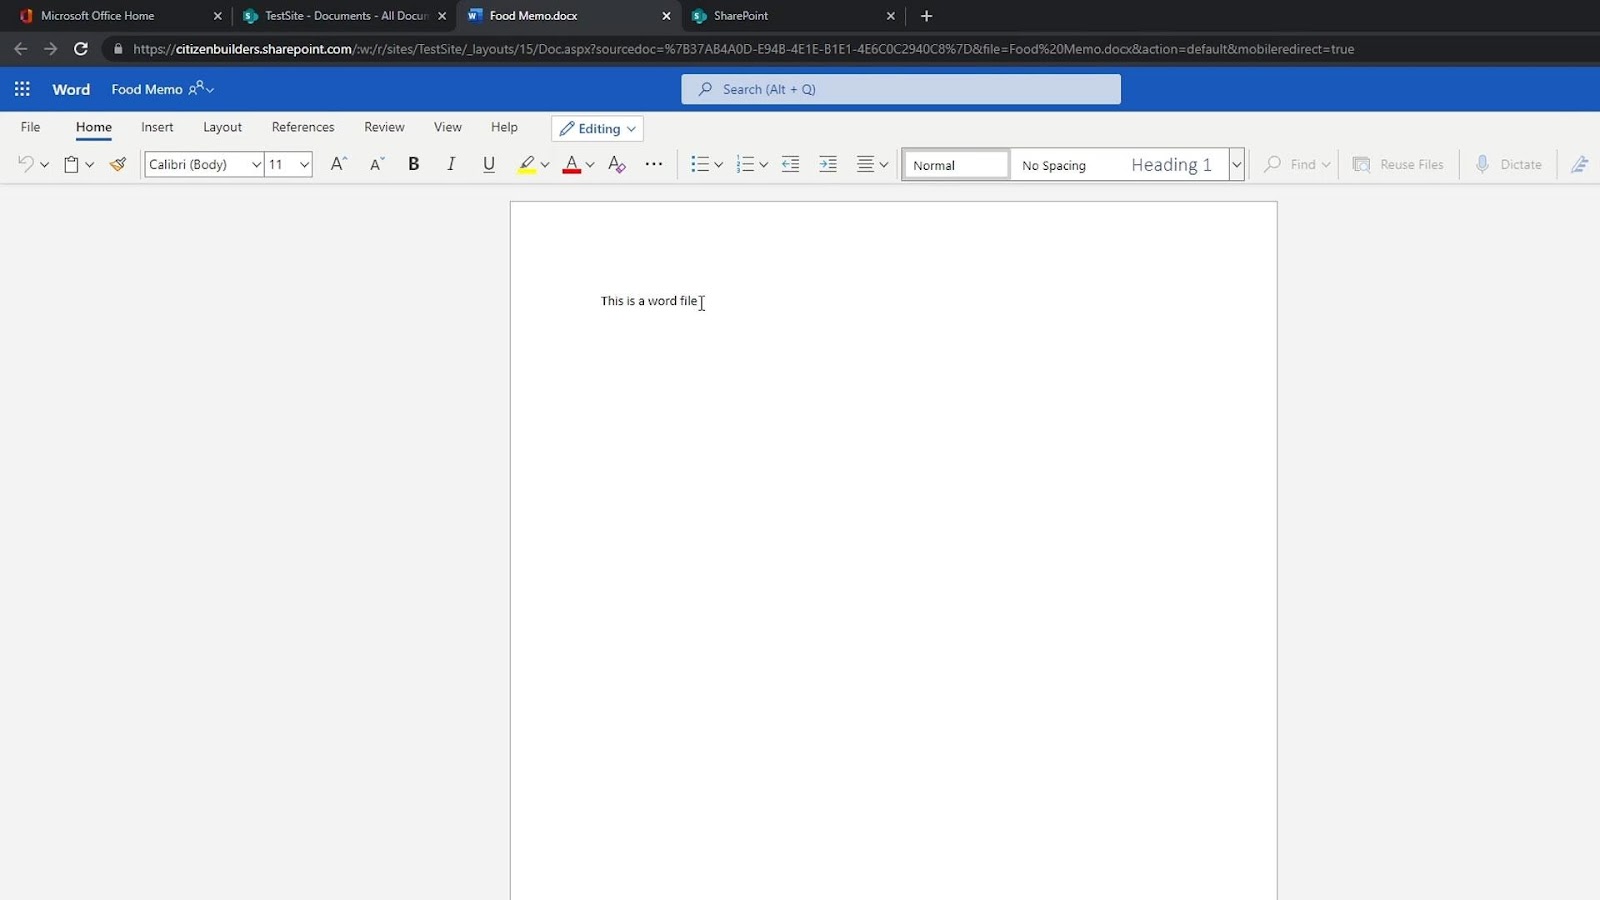
Task: Toggle italic formatting
Action: click(x=451, y=164)
